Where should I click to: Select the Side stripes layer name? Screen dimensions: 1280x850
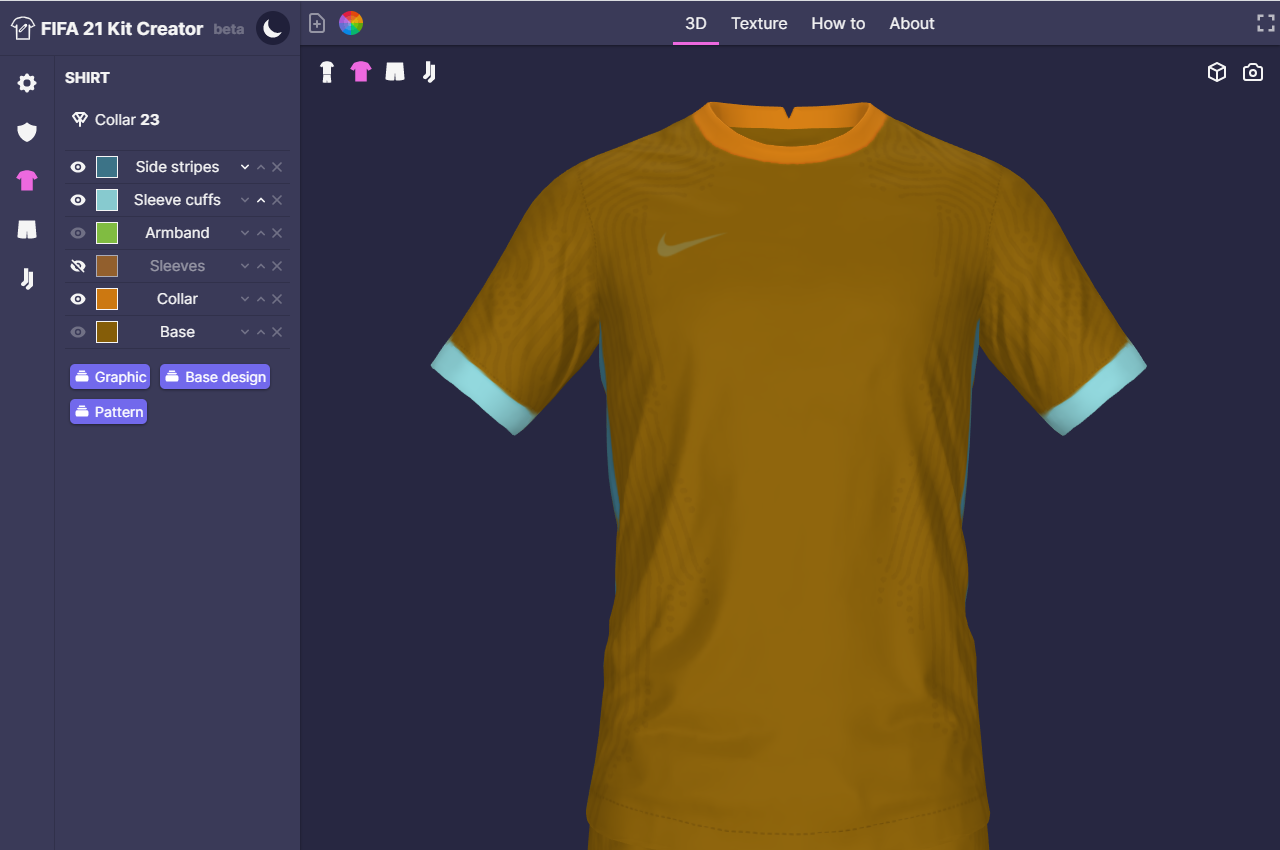[177, 167]
